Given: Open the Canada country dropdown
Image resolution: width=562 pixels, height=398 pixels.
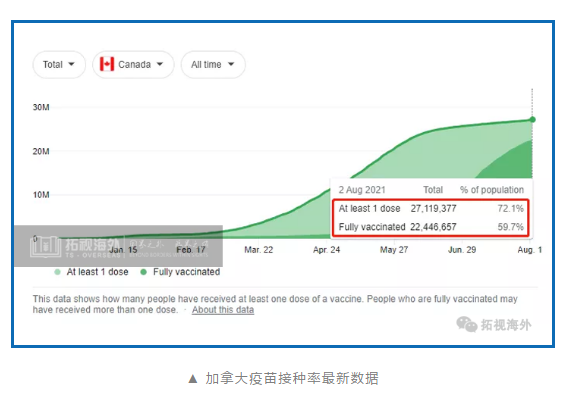Looking at the screenshot, I should pos(133,65).
